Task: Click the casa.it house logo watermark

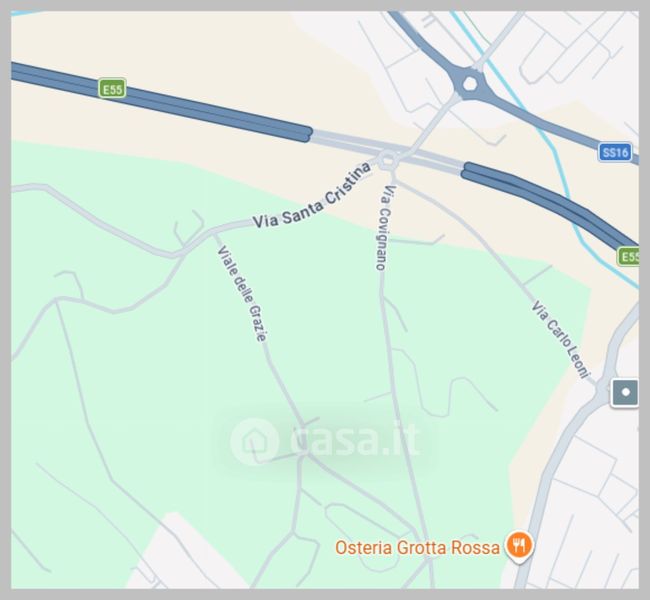Action: pos(254,441)
